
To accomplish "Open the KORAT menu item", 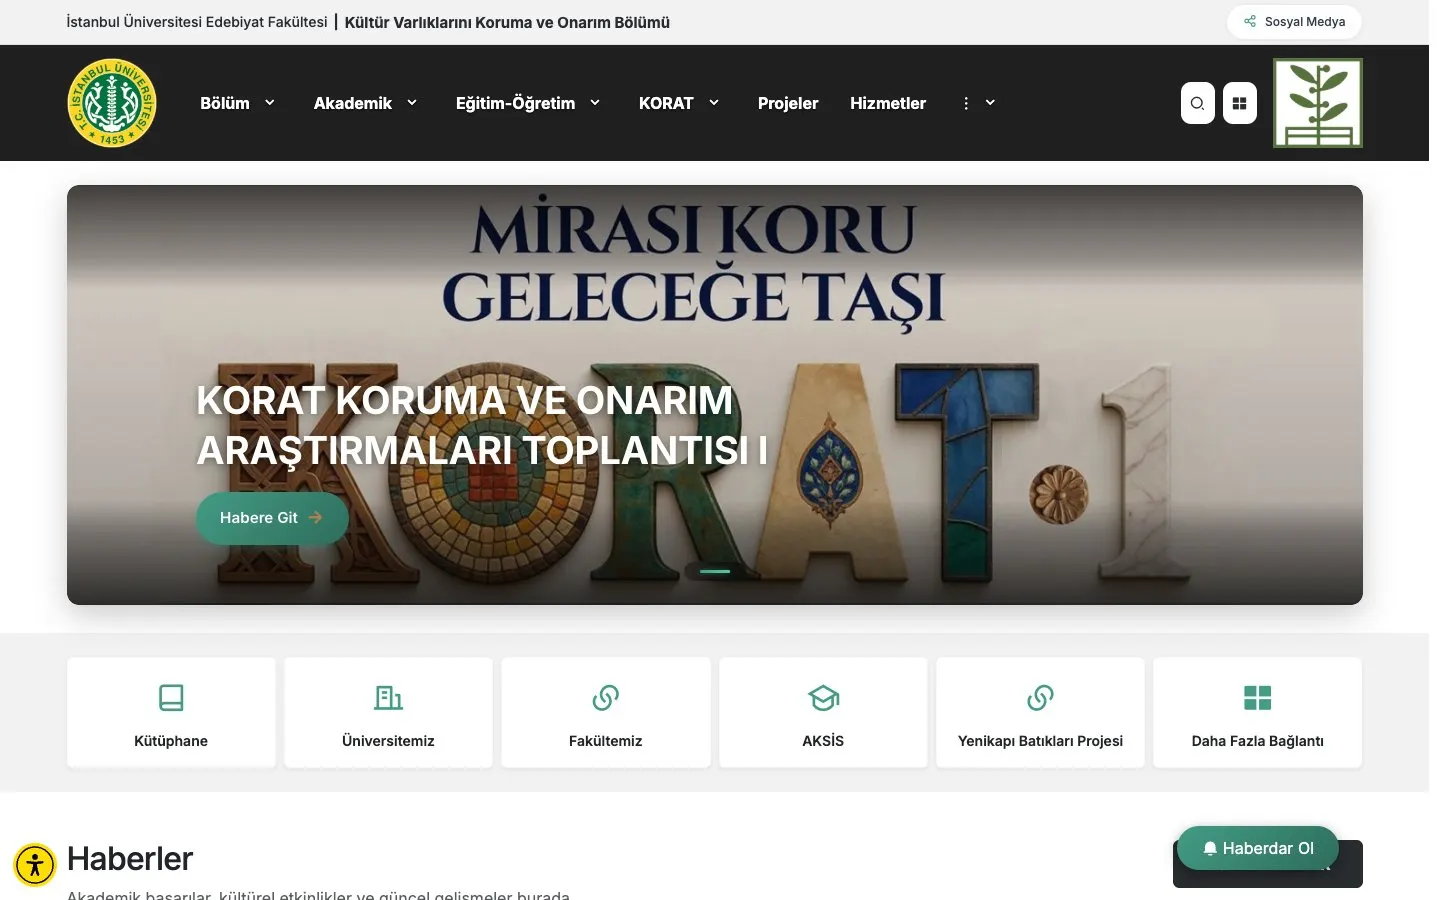I will click(666, 103).
